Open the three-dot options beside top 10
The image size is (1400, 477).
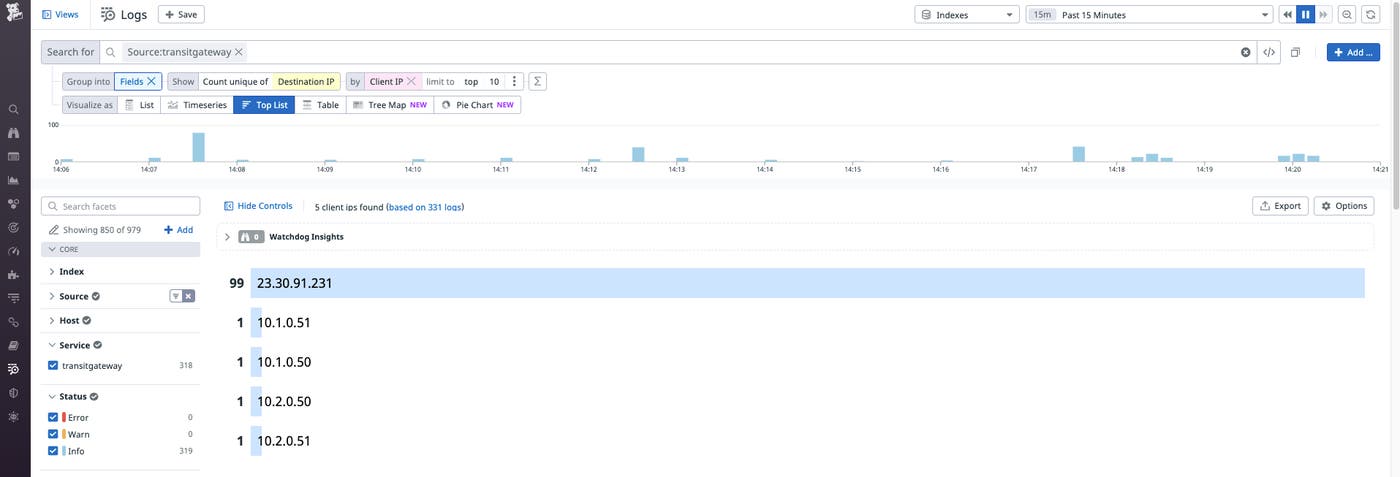[514, 81]
